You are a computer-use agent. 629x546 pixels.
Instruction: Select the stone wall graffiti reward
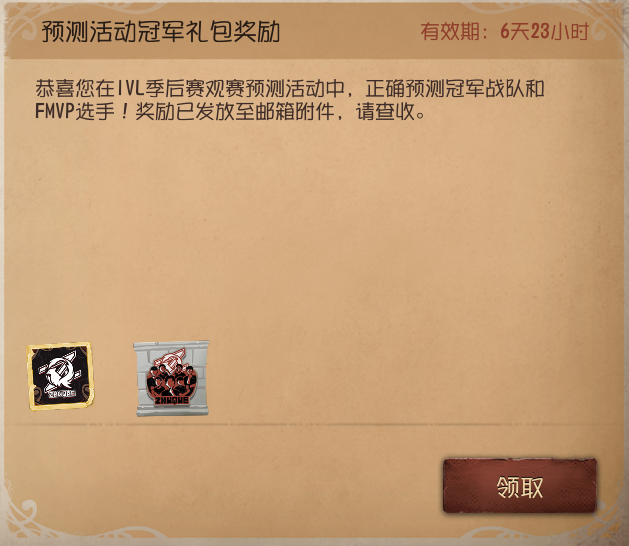pyautogui.click(x=172, y=378)
